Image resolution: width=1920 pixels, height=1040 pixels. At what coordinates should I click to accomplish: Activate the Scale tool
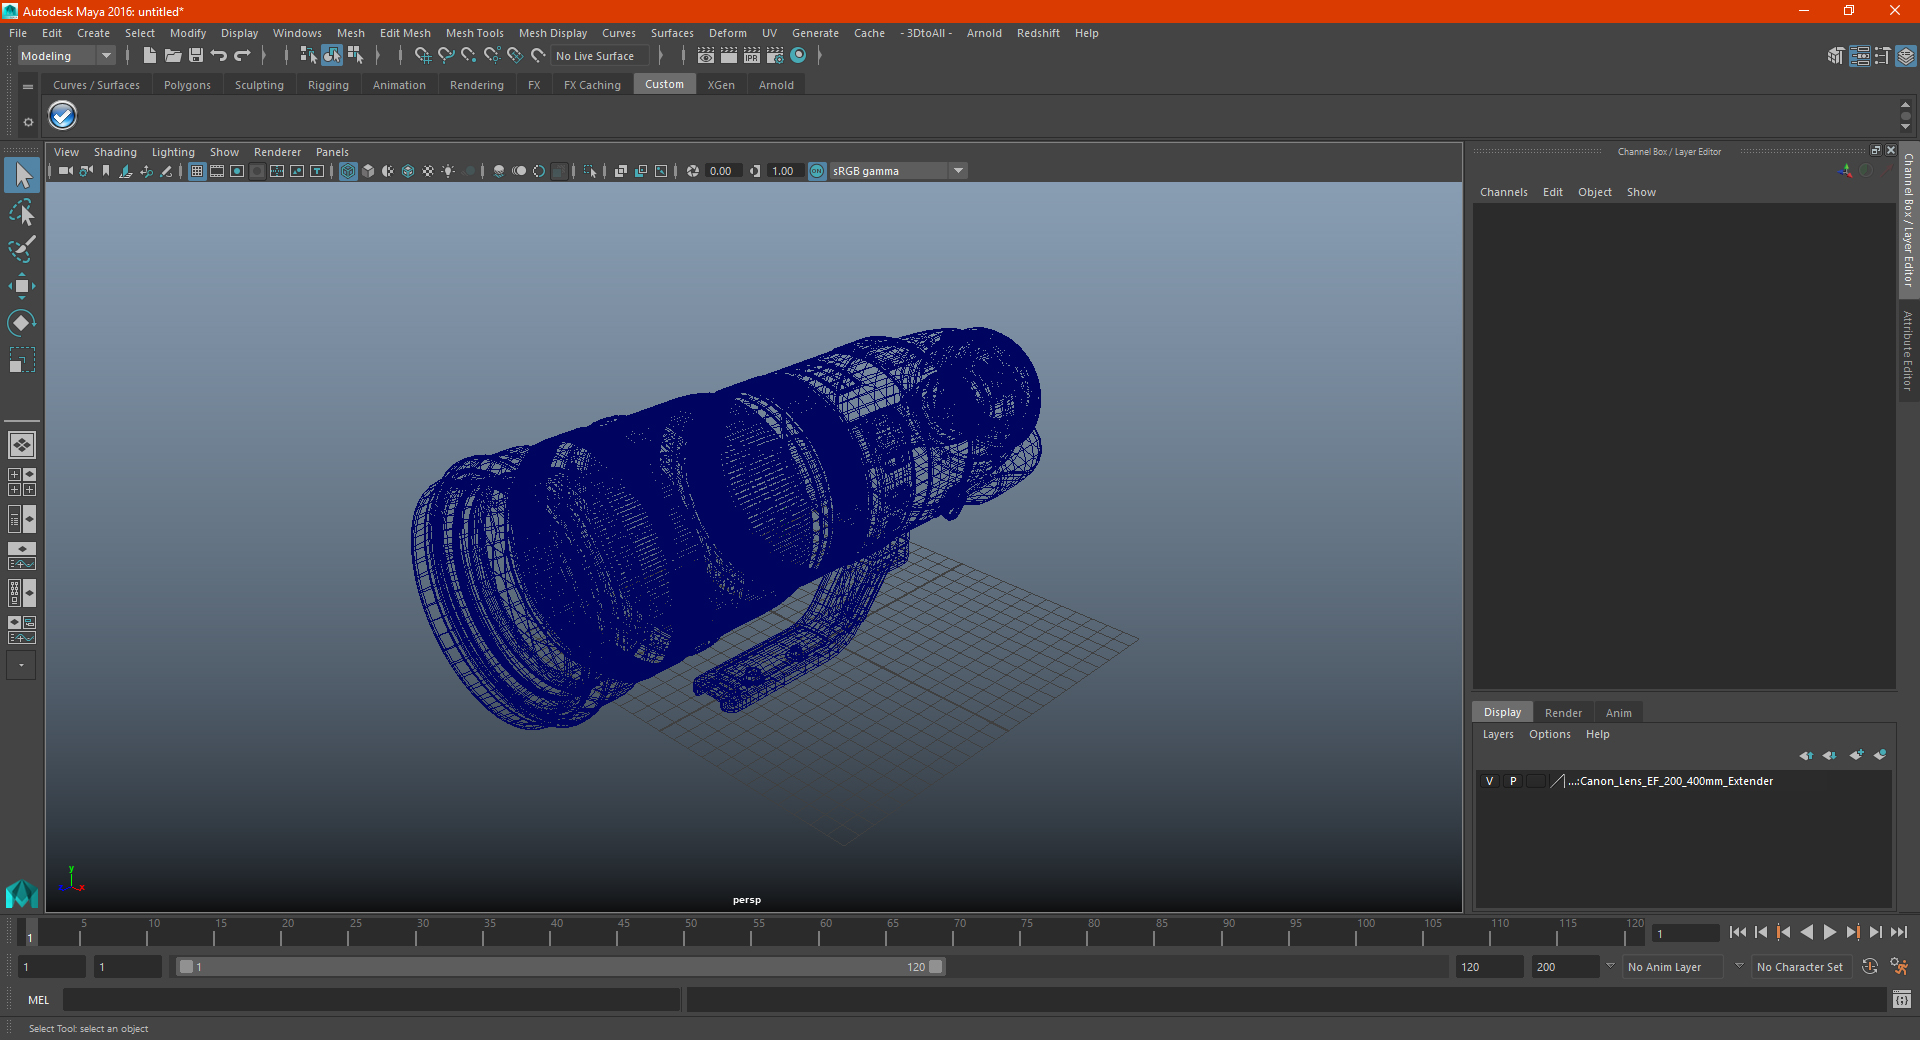tap(22, 360)
